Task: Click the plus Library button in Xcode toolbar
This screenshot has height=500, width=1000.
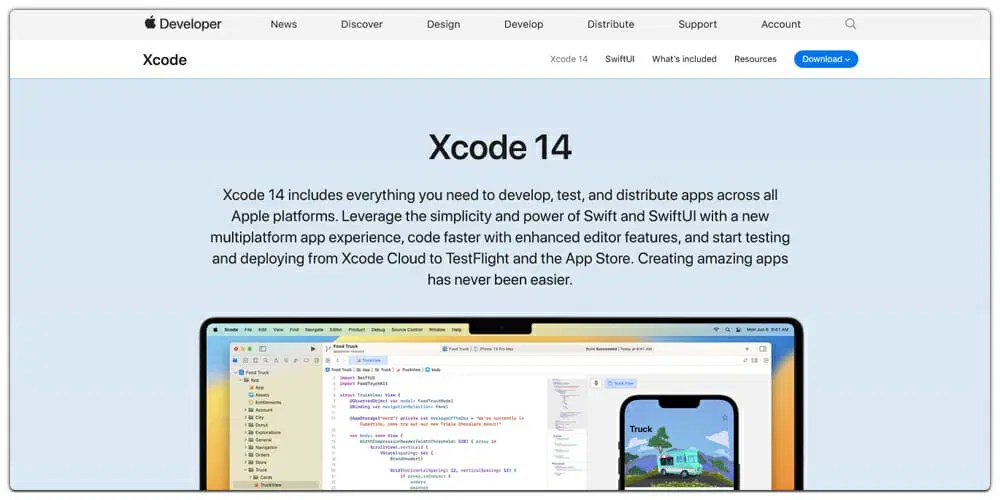Action: coord(747,349)
